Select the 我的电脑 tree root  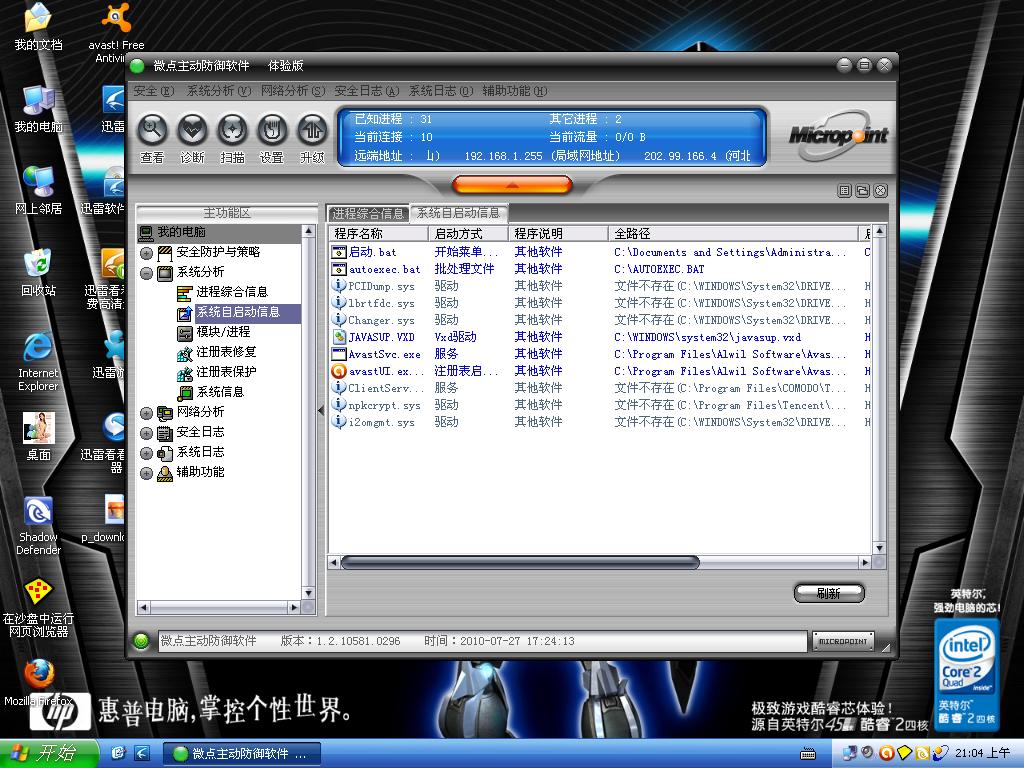pos(181,232)
